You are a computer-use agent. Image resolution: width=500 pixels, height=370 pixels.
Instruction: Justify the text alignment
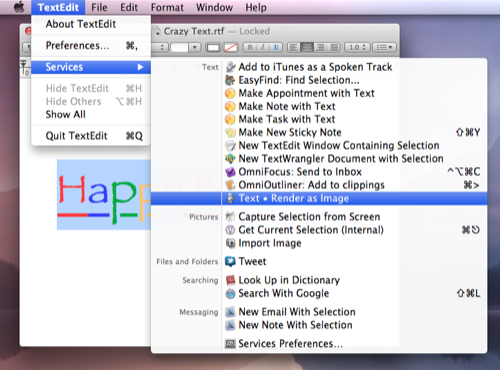pos(333,47)
